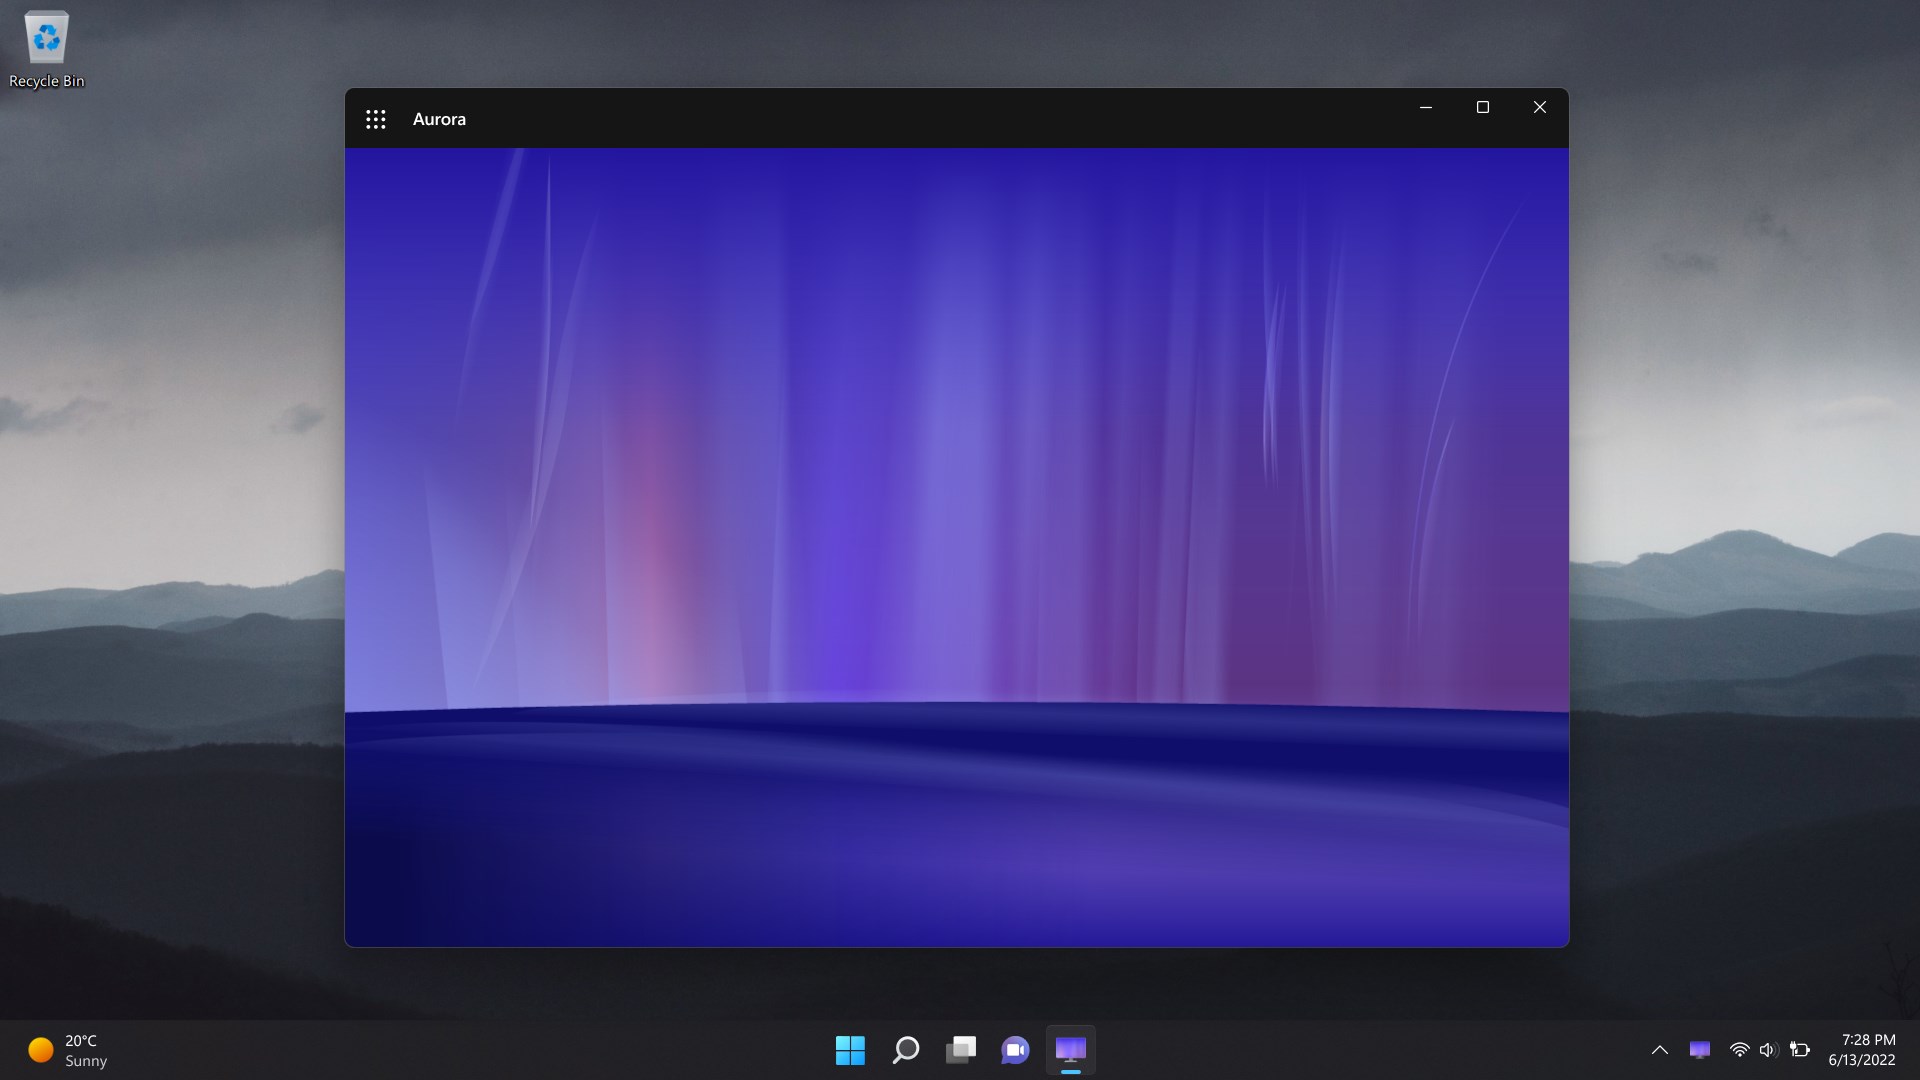Launch the Chat app from taskbar
Image resolution: width=1920 pixels, height=1080 pixels.
[x=1015, y=1050]
